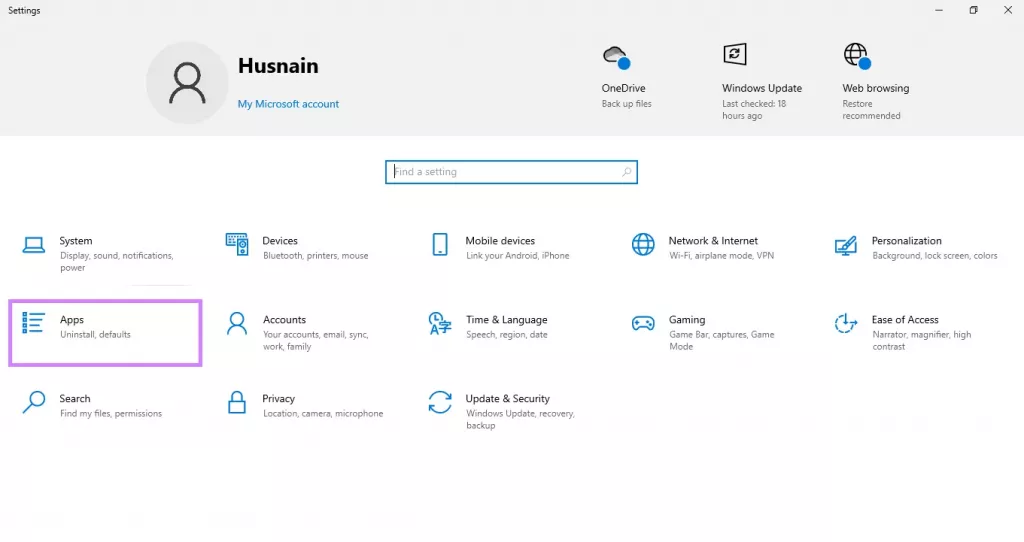Click the OneDrive label in header

[624, 88]
